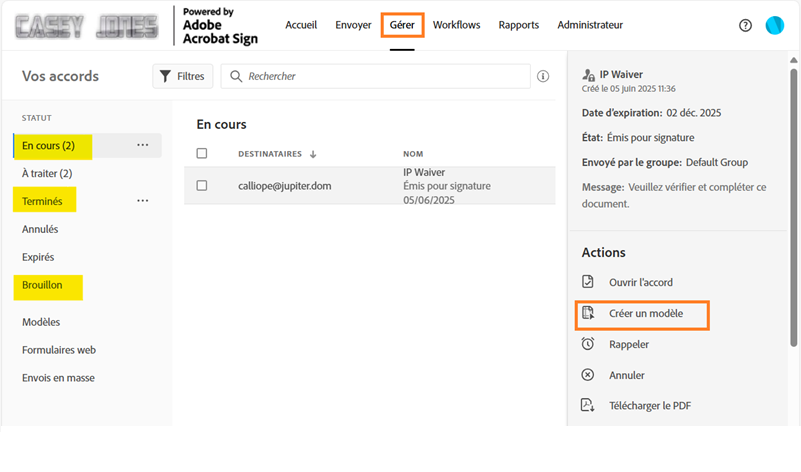Toggle the select-all checkbox in table header
Viewport: 801px width, 472px height.
(202, 154)
